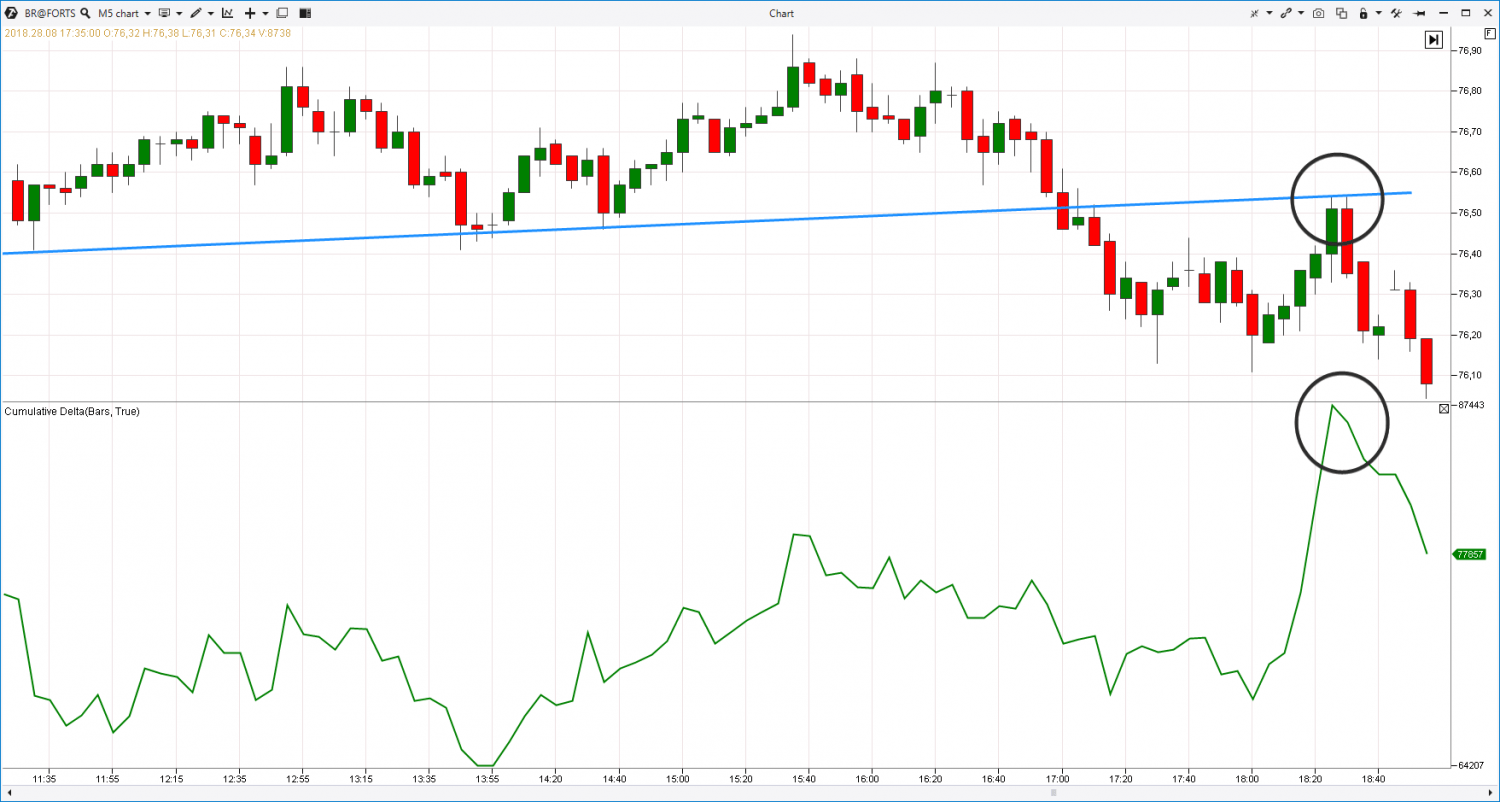The width and height of the screenshot is (1500, 802).
Task: Open the chart templates monitor icon
Action: point(164,13)
